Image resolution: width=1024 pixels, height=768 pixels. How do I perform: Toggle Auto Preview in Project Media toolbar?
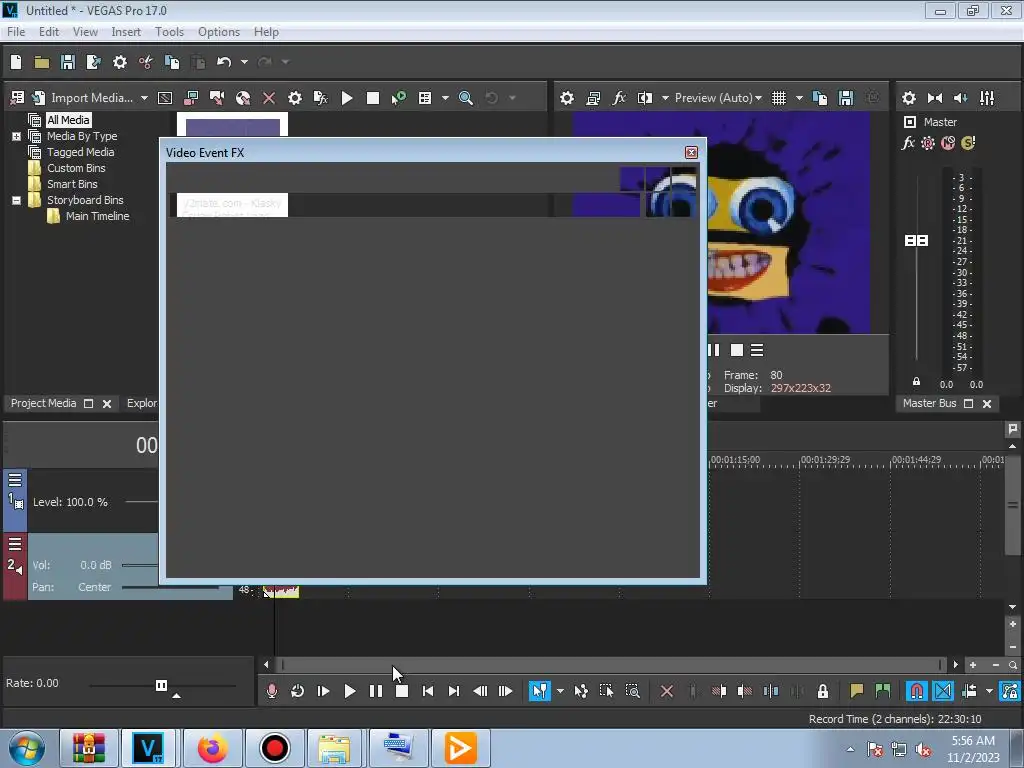[399, 98]
